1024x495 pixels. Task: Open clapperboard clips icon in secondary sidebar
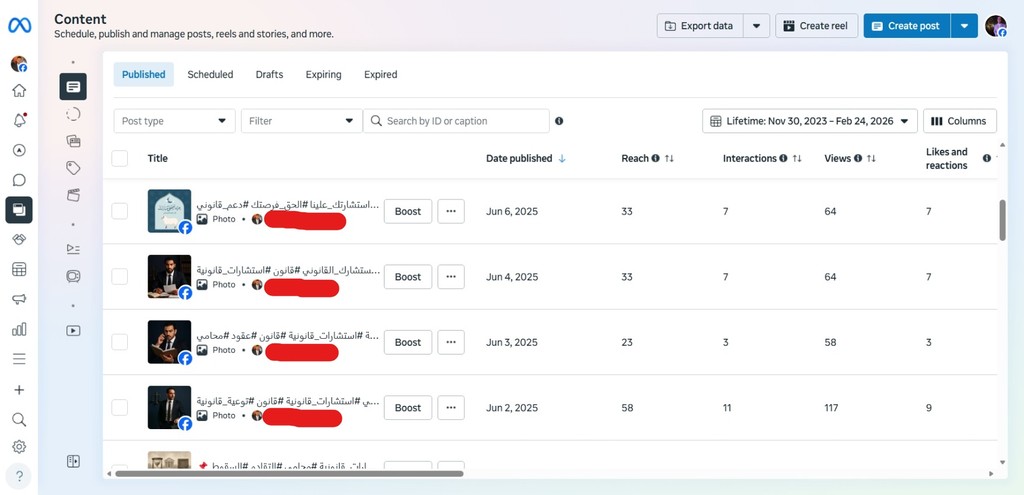tap(73, 195)
